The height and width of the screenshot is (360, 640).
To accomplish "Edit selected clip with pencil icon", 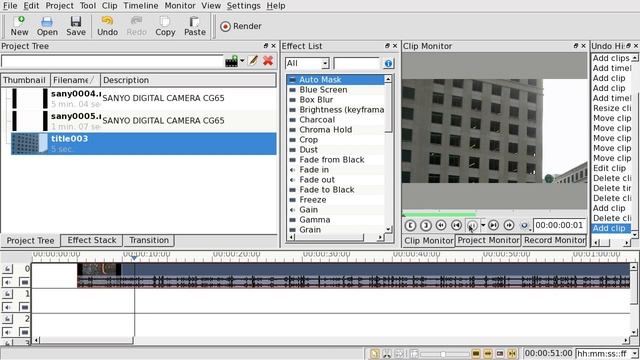I will pos(253,61).
